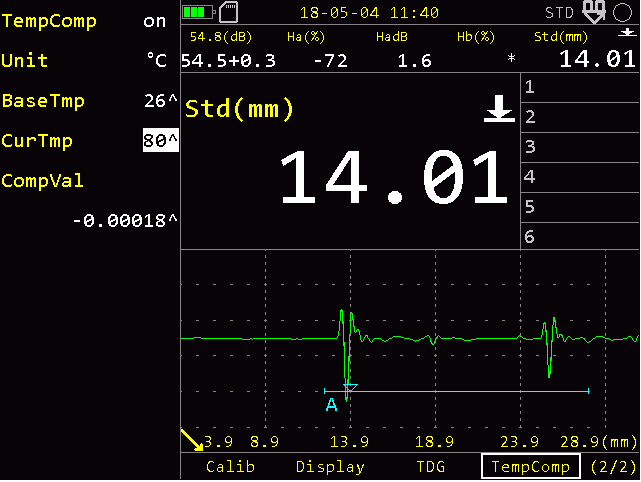Click the second echo peak in waveform
The height and width of the screenshot is (482, 641).
pyautogui.click(x=549, y=347)
